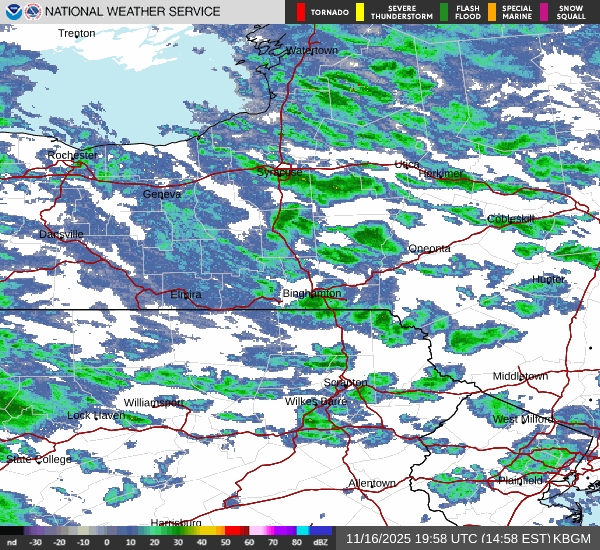Select the Binghamton city label

(x=312, y=294)
